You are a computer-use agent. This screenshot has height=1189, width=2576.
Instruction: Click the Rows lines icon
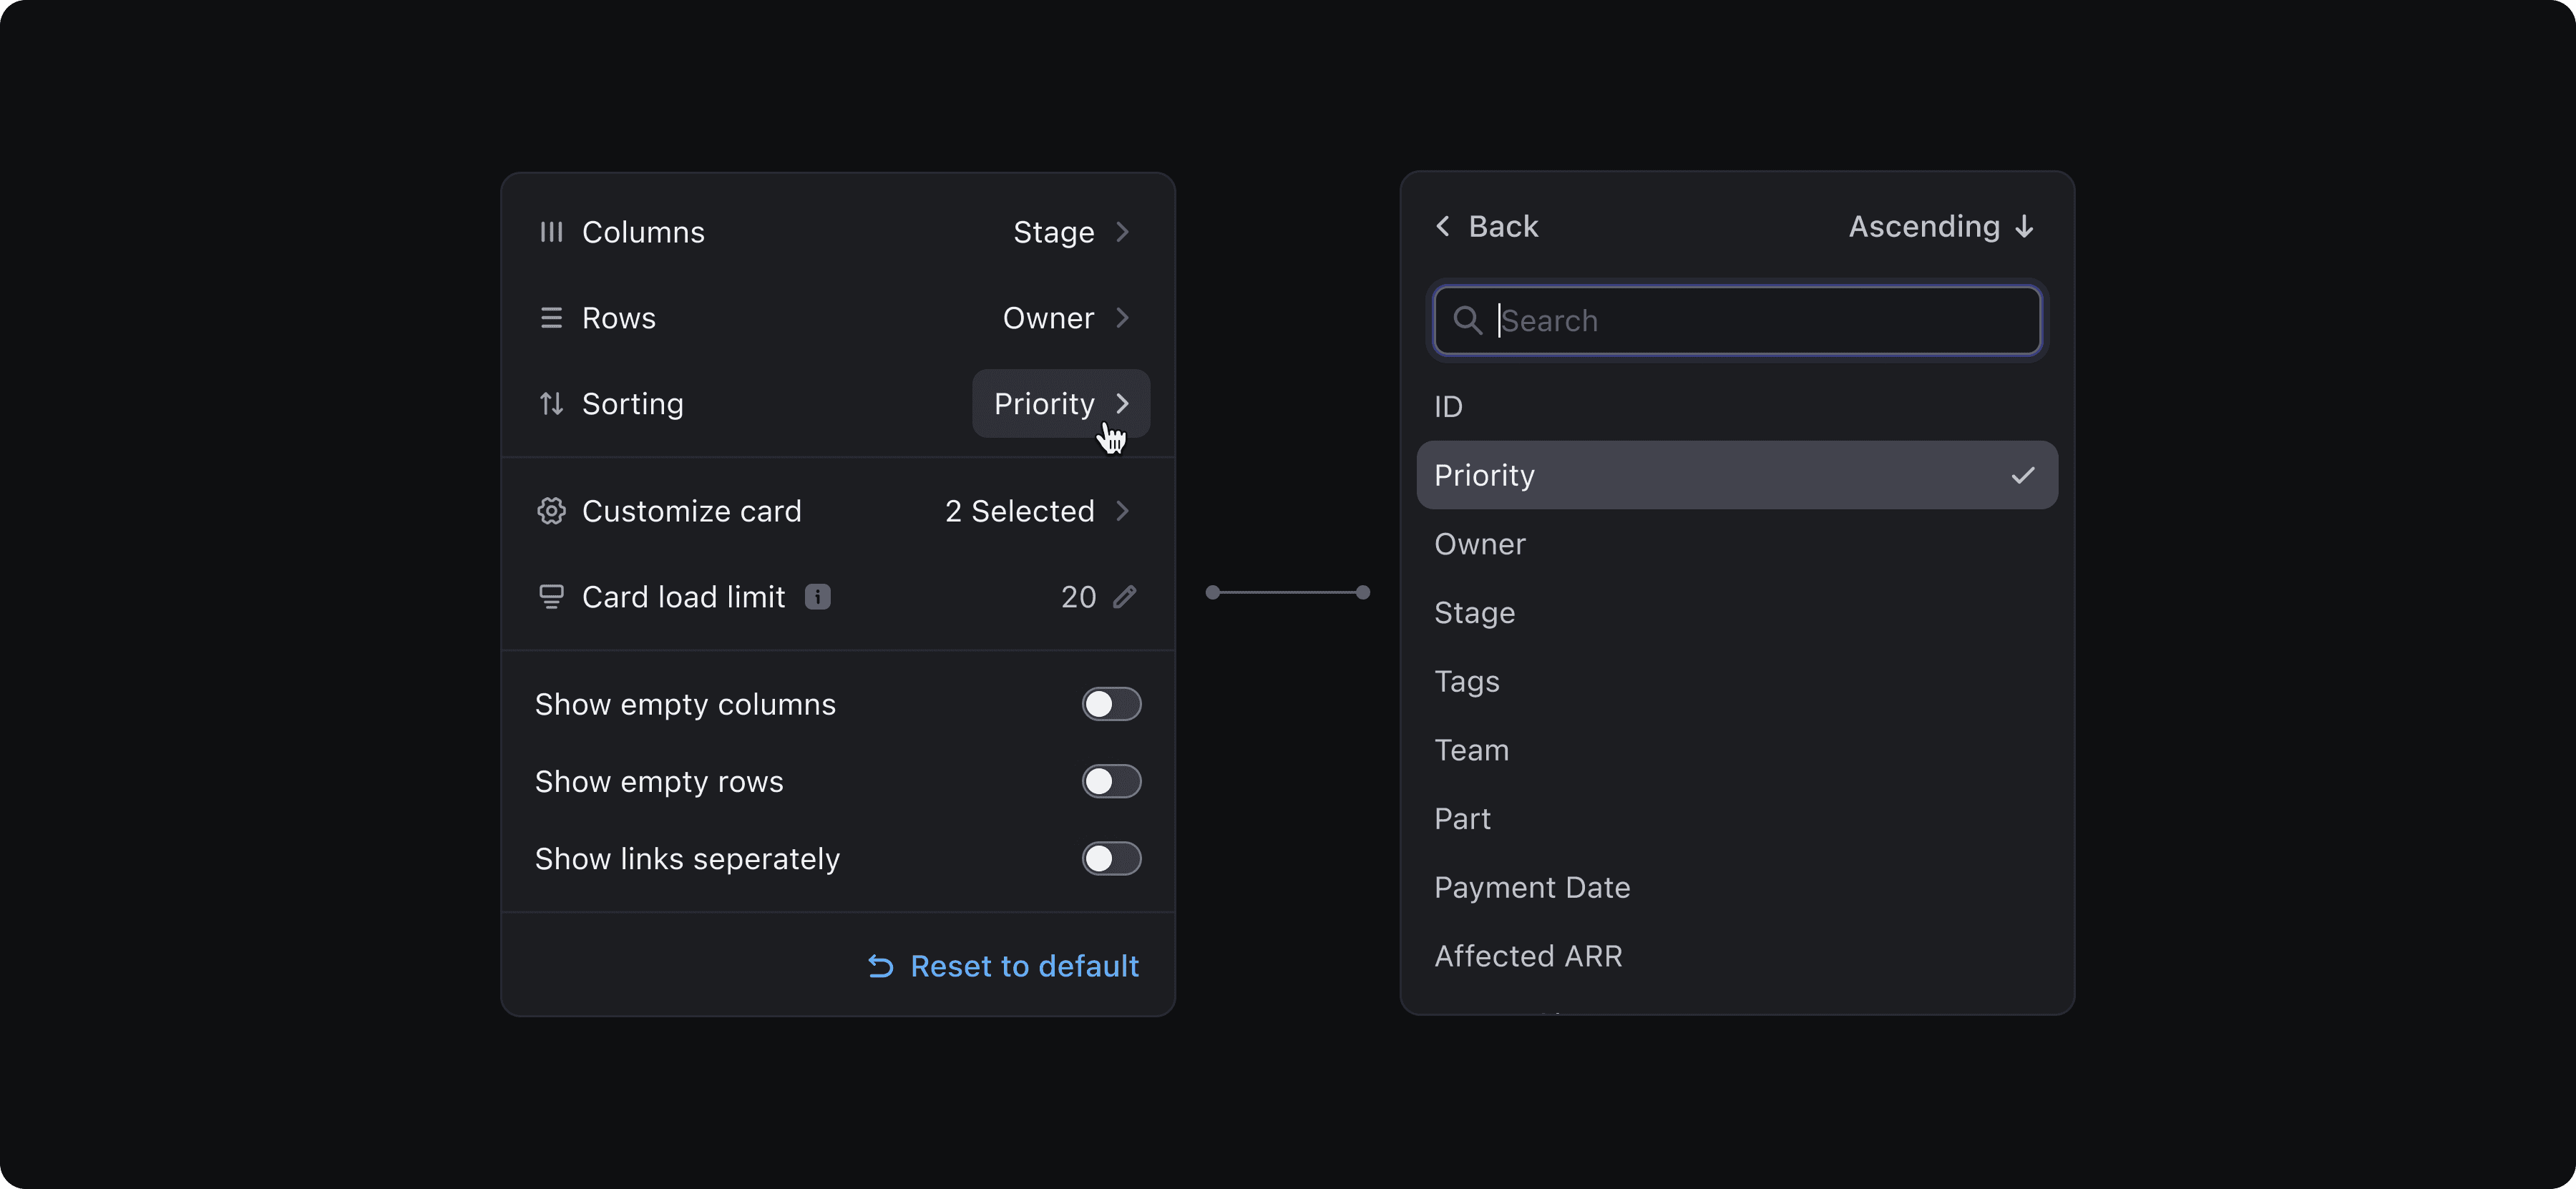pos(551,318)
